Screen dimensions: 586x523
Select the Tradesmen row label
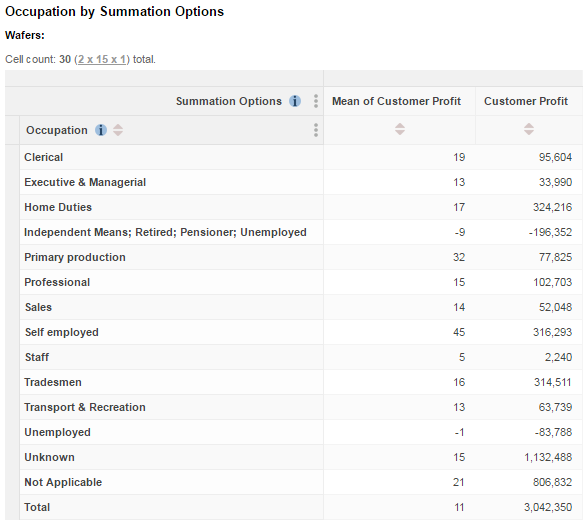coord(53,382)
